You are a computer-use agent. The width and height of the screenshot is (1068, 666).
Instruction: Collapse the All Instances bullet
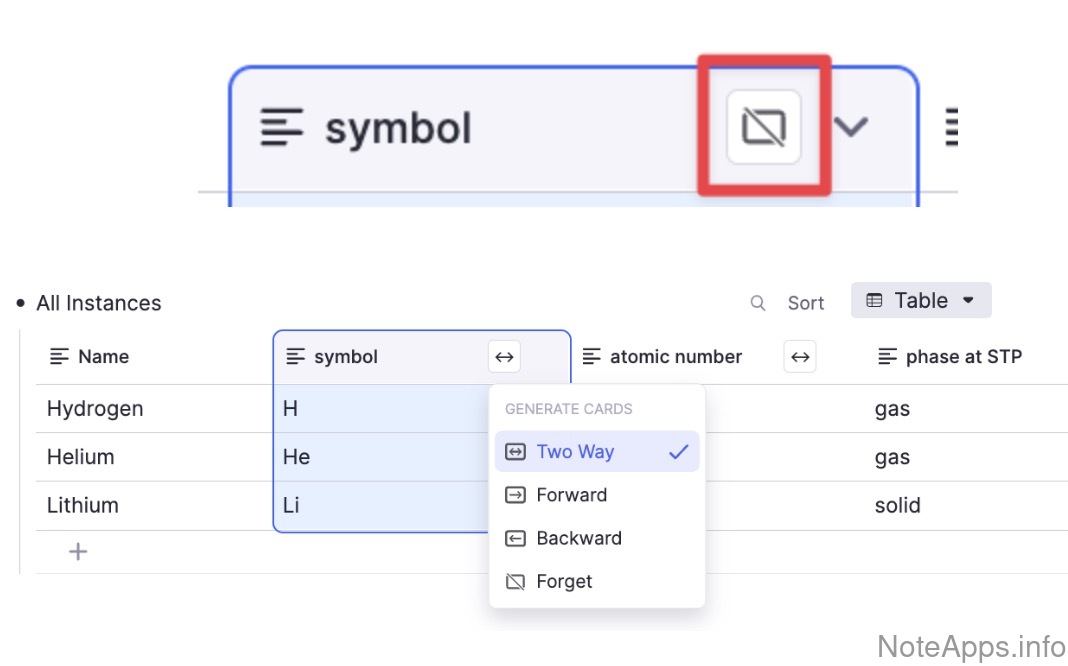click(21, 303)
